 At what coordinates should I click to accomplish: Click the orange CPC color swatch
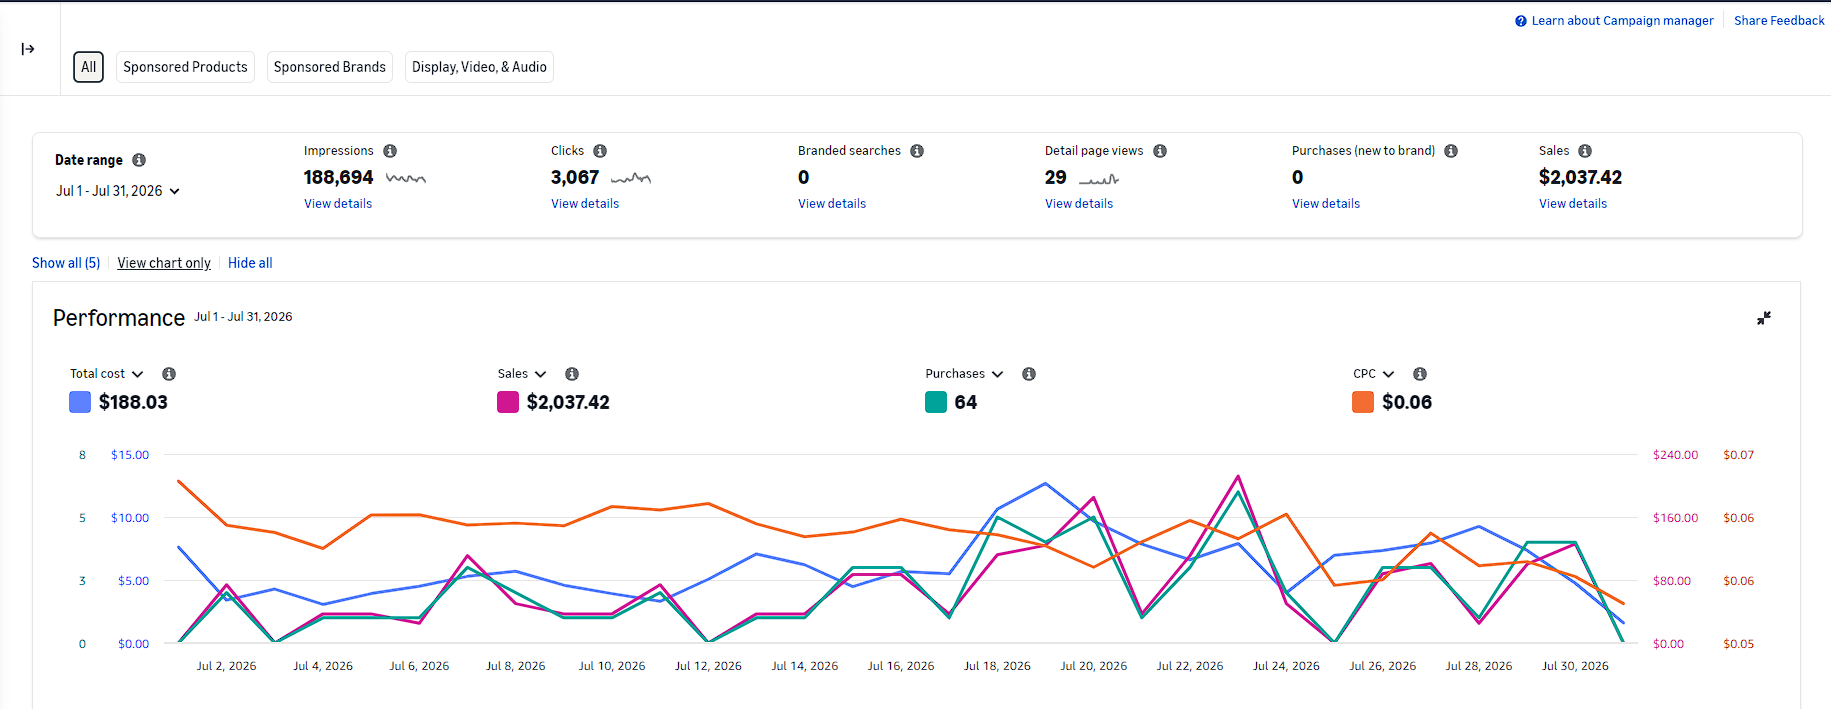click(x=1363, y=402)
